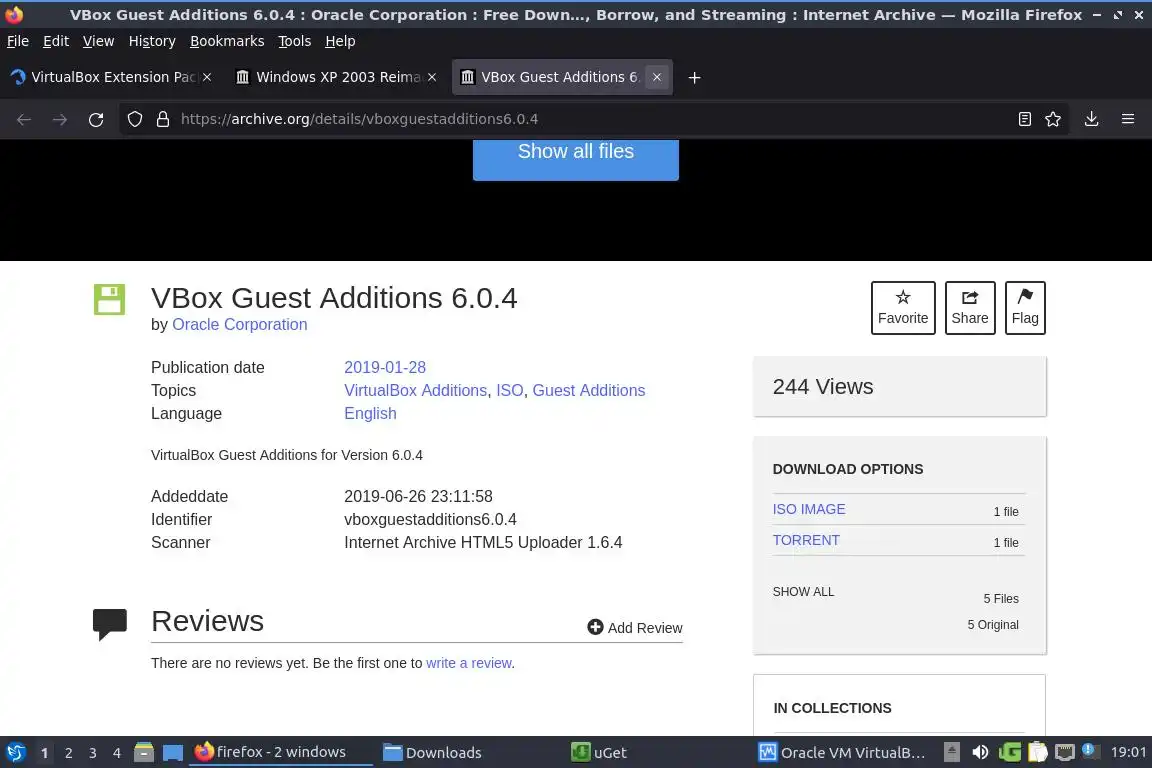The height and width of the screenshot is (768, 1152).
Task: Open the 5 Original files link
Action: pos(993,625)
